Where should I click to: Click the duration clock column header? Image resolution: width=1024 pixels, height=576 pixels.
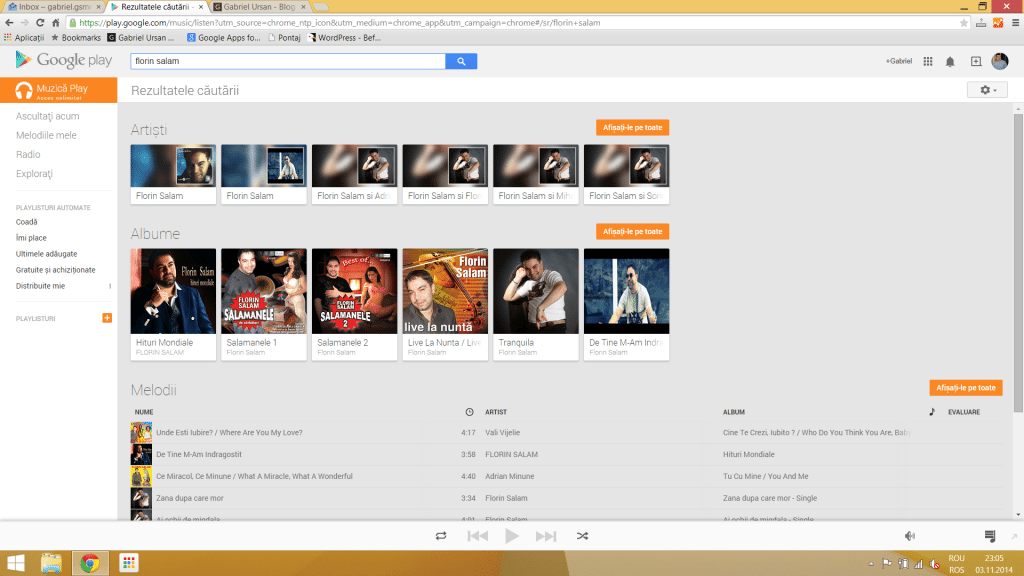[x=469, y=412]
